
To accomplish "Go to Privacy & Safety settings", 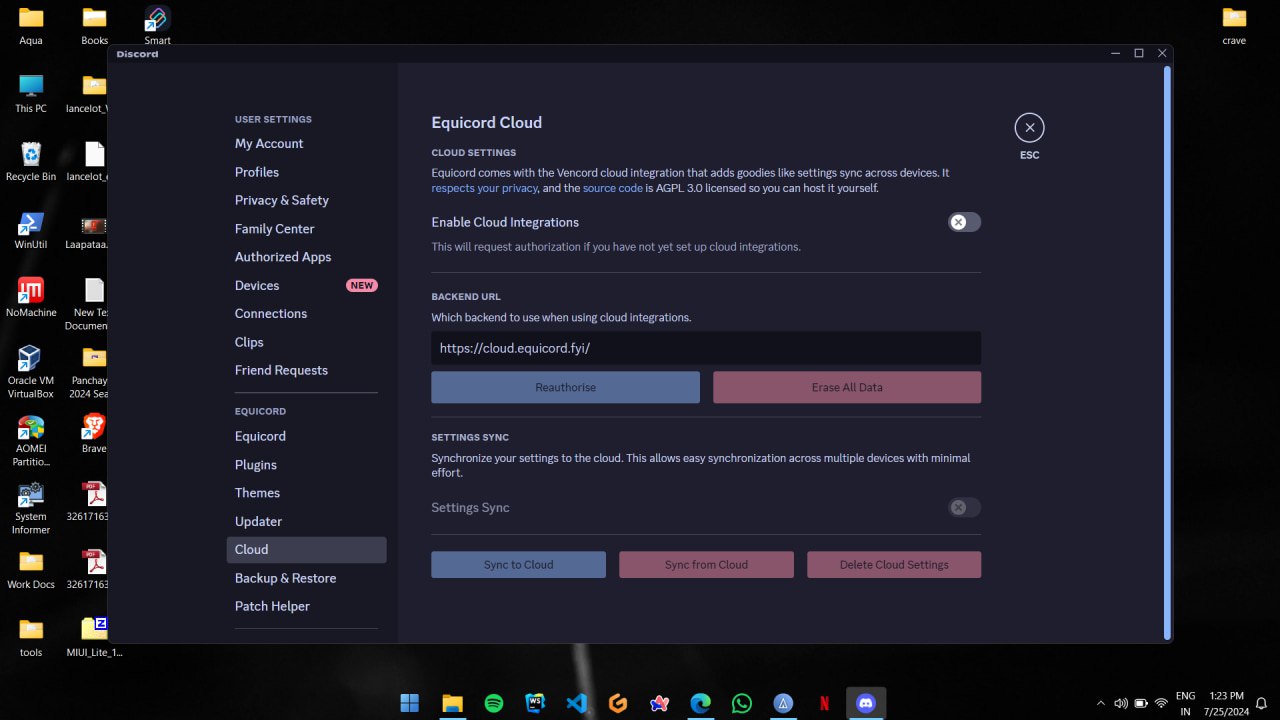I will click(x=306, y=200).
